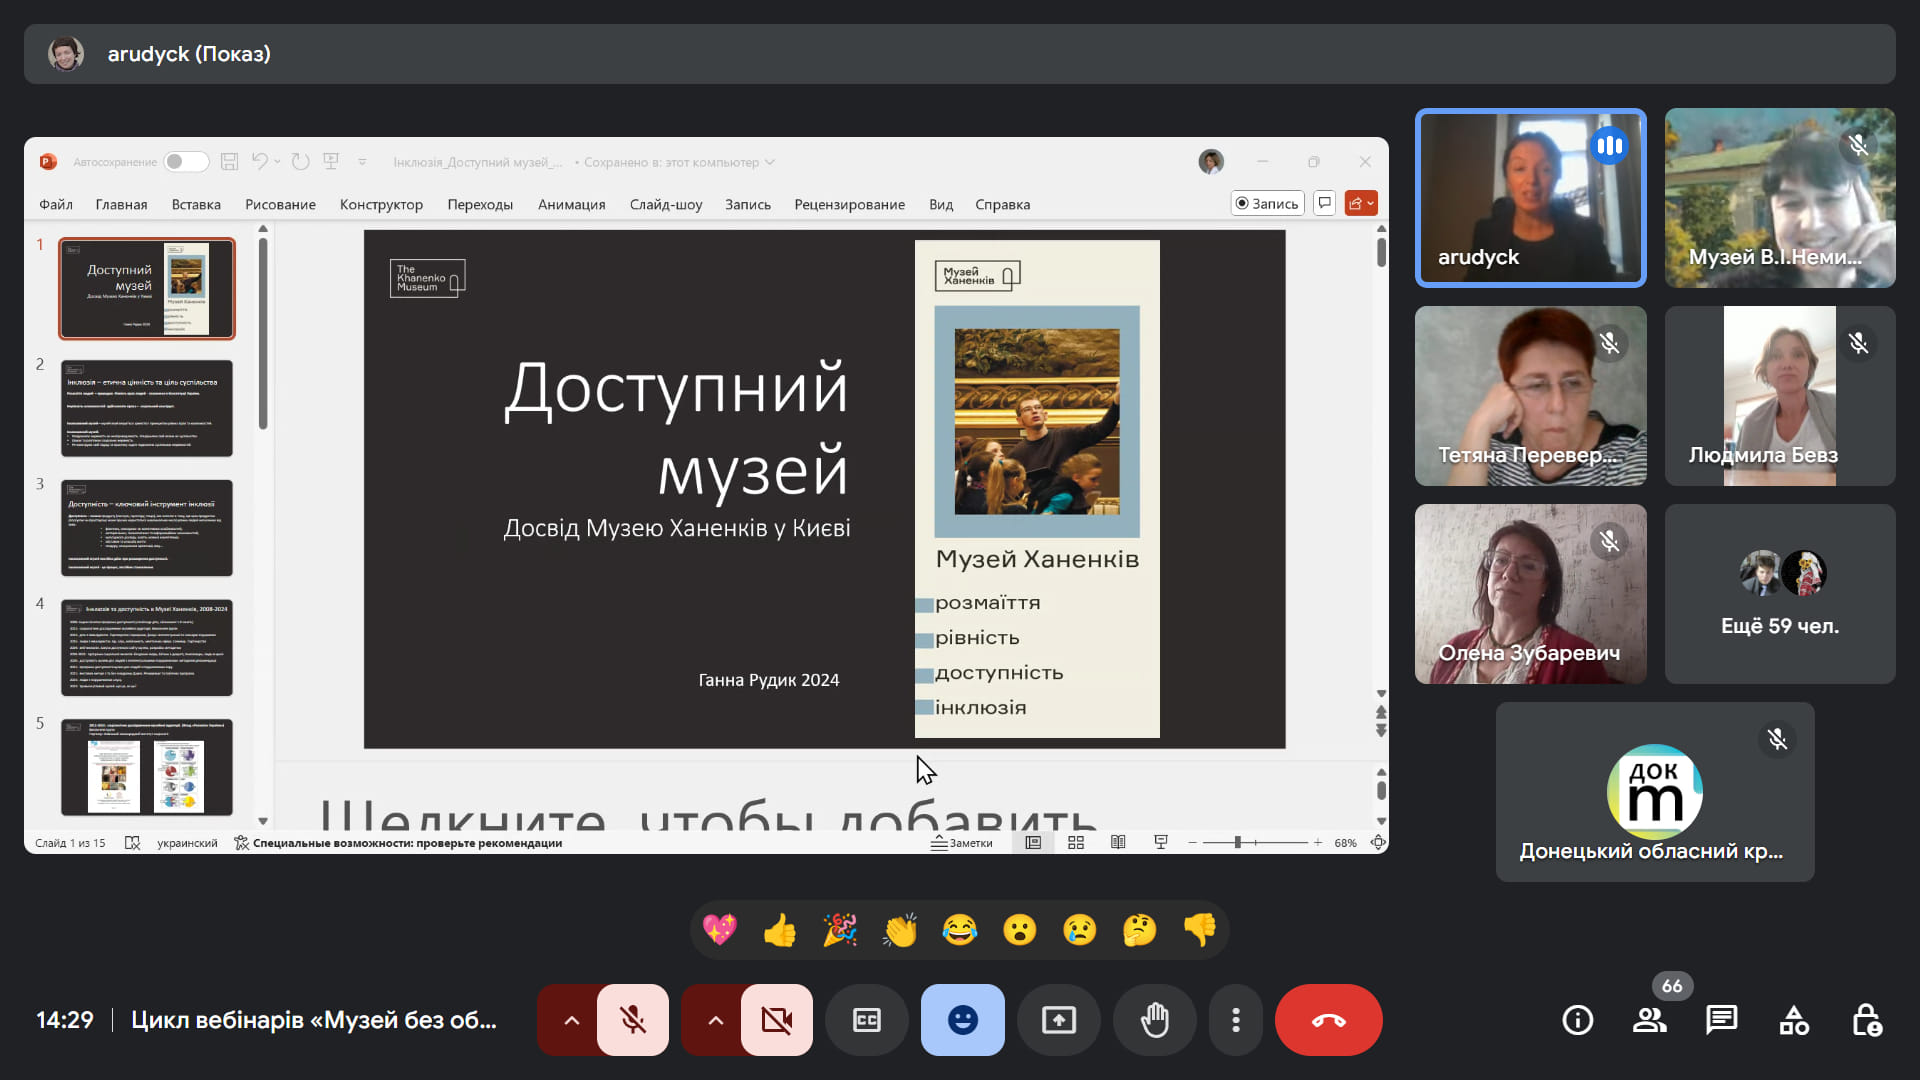Screen dimensions: 1920x1080
Task: Click the present screen button
Action: (1058, 1020)
